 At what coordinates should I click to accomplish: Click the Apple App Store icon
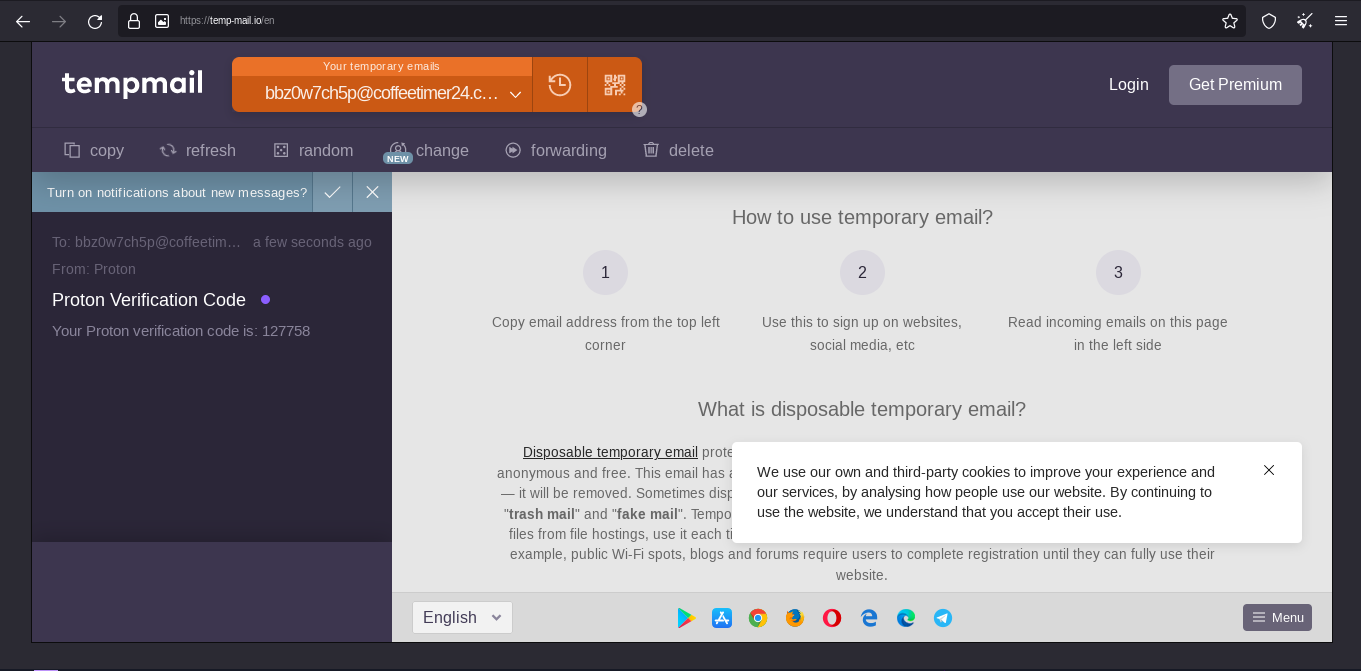722,618
